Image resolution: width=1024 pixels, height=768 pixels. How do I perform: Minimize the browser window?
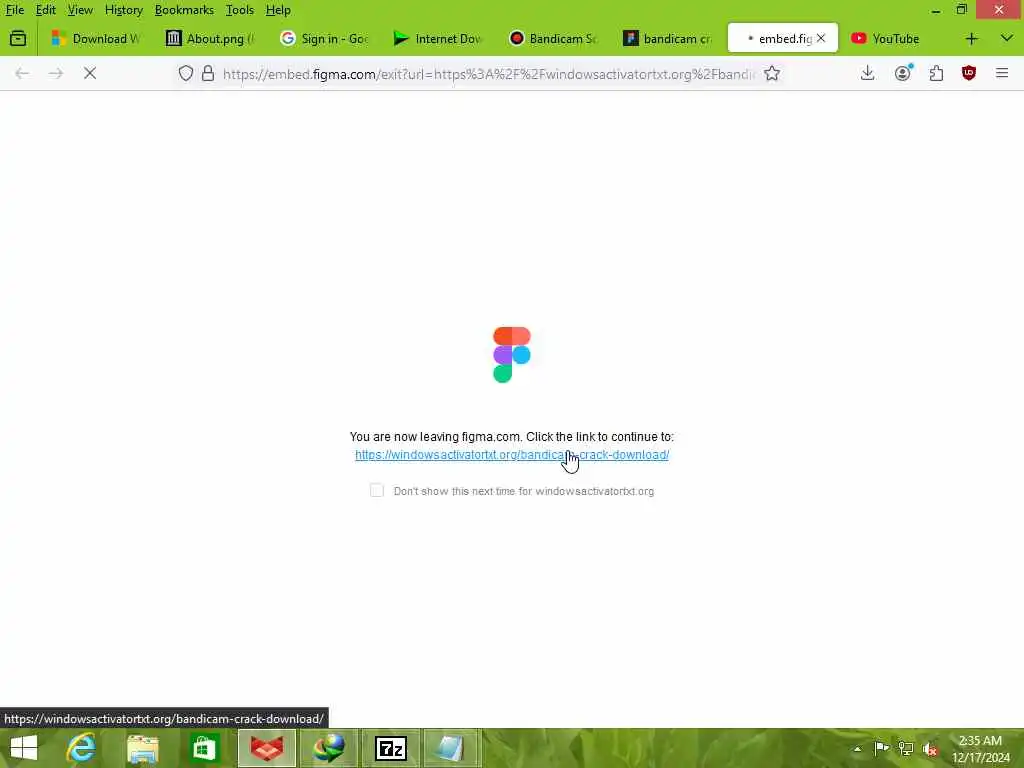tap(936, 10)
